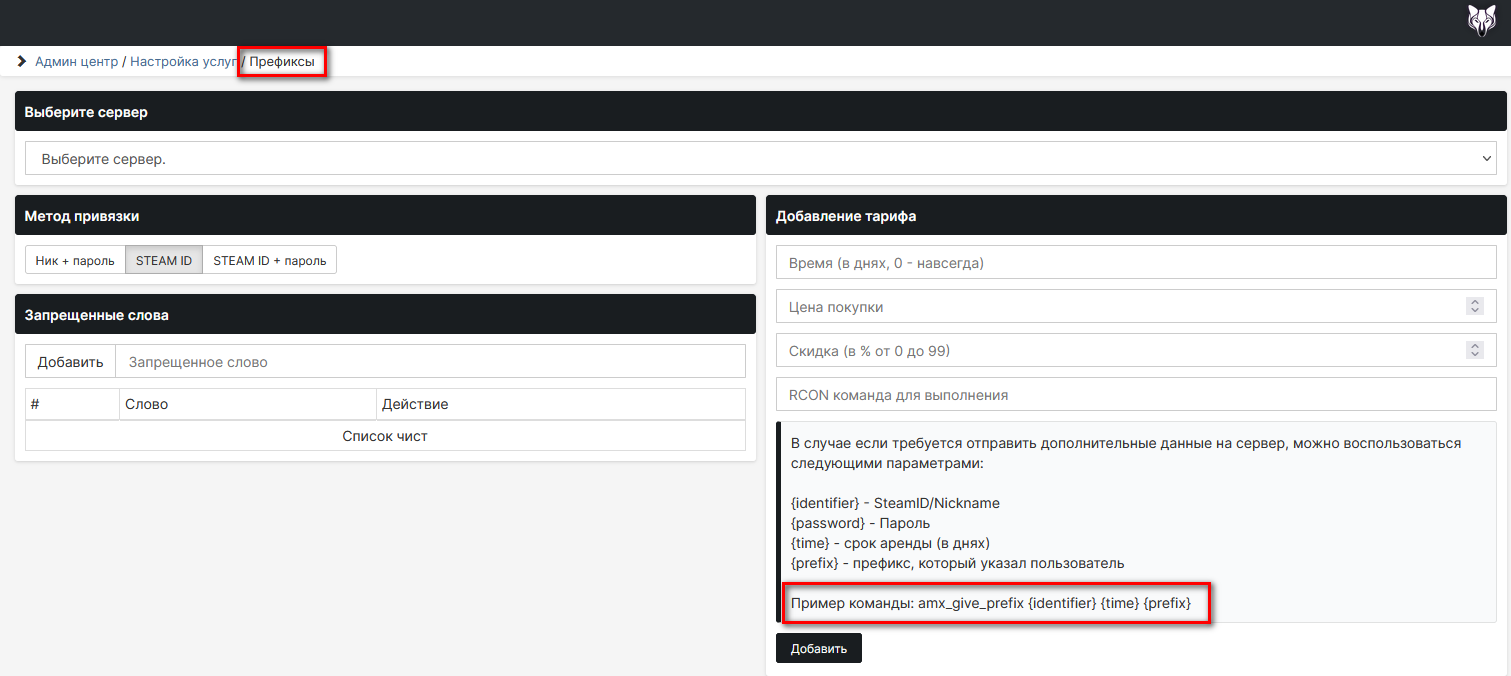Select Ник + пароль binding method
This screenshot has width=1511, height=676.
point(75,260)
